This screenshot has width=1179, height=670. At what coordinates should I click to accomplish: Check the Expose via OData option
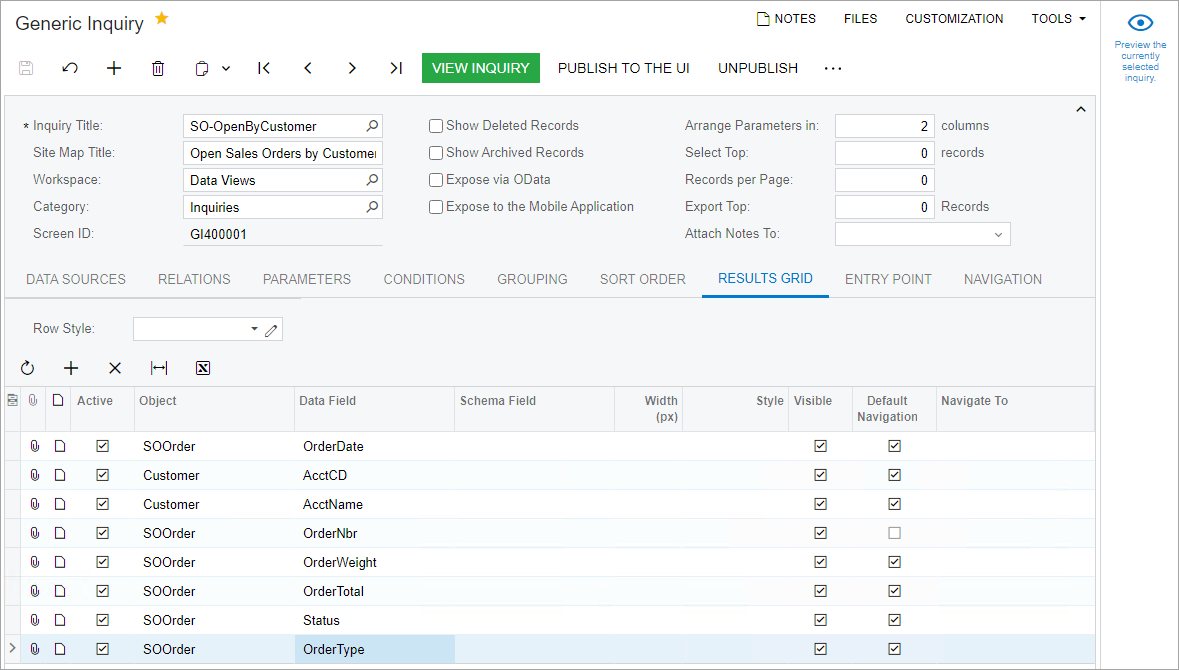[436, 180]
